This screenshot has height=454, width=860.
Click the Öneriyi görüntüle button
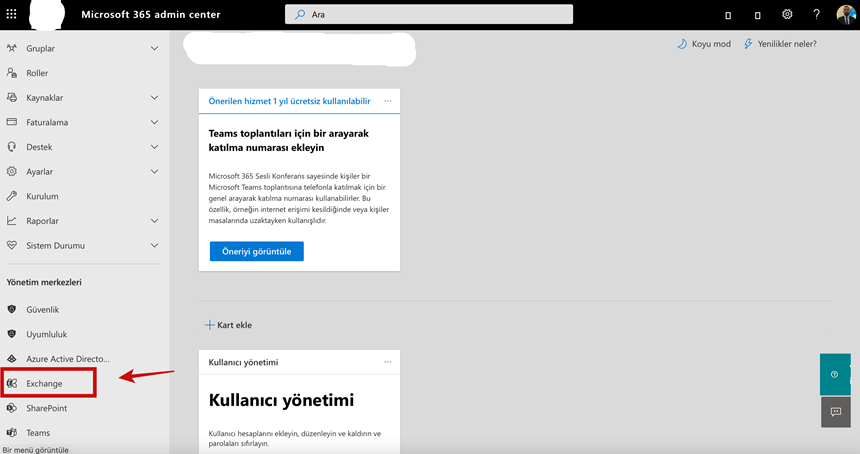[x=257, y=251]
